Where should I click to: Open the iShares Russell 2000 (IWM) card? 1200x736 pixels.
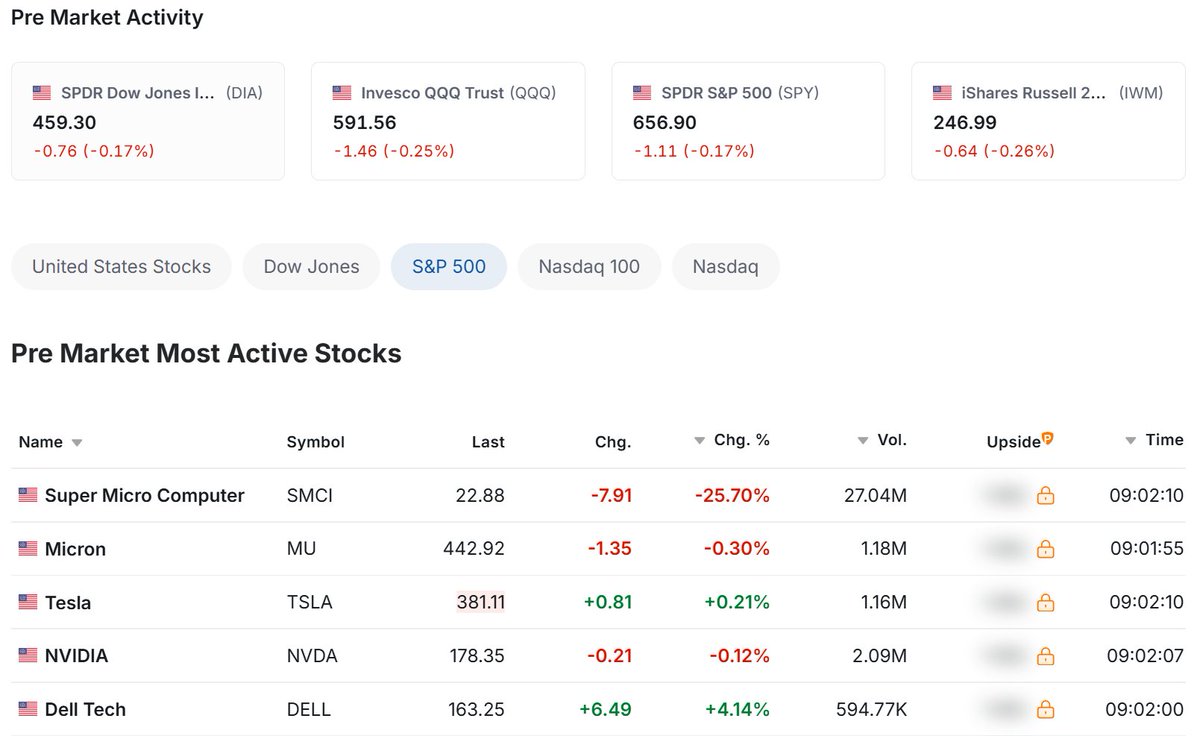coord(1048,121)
